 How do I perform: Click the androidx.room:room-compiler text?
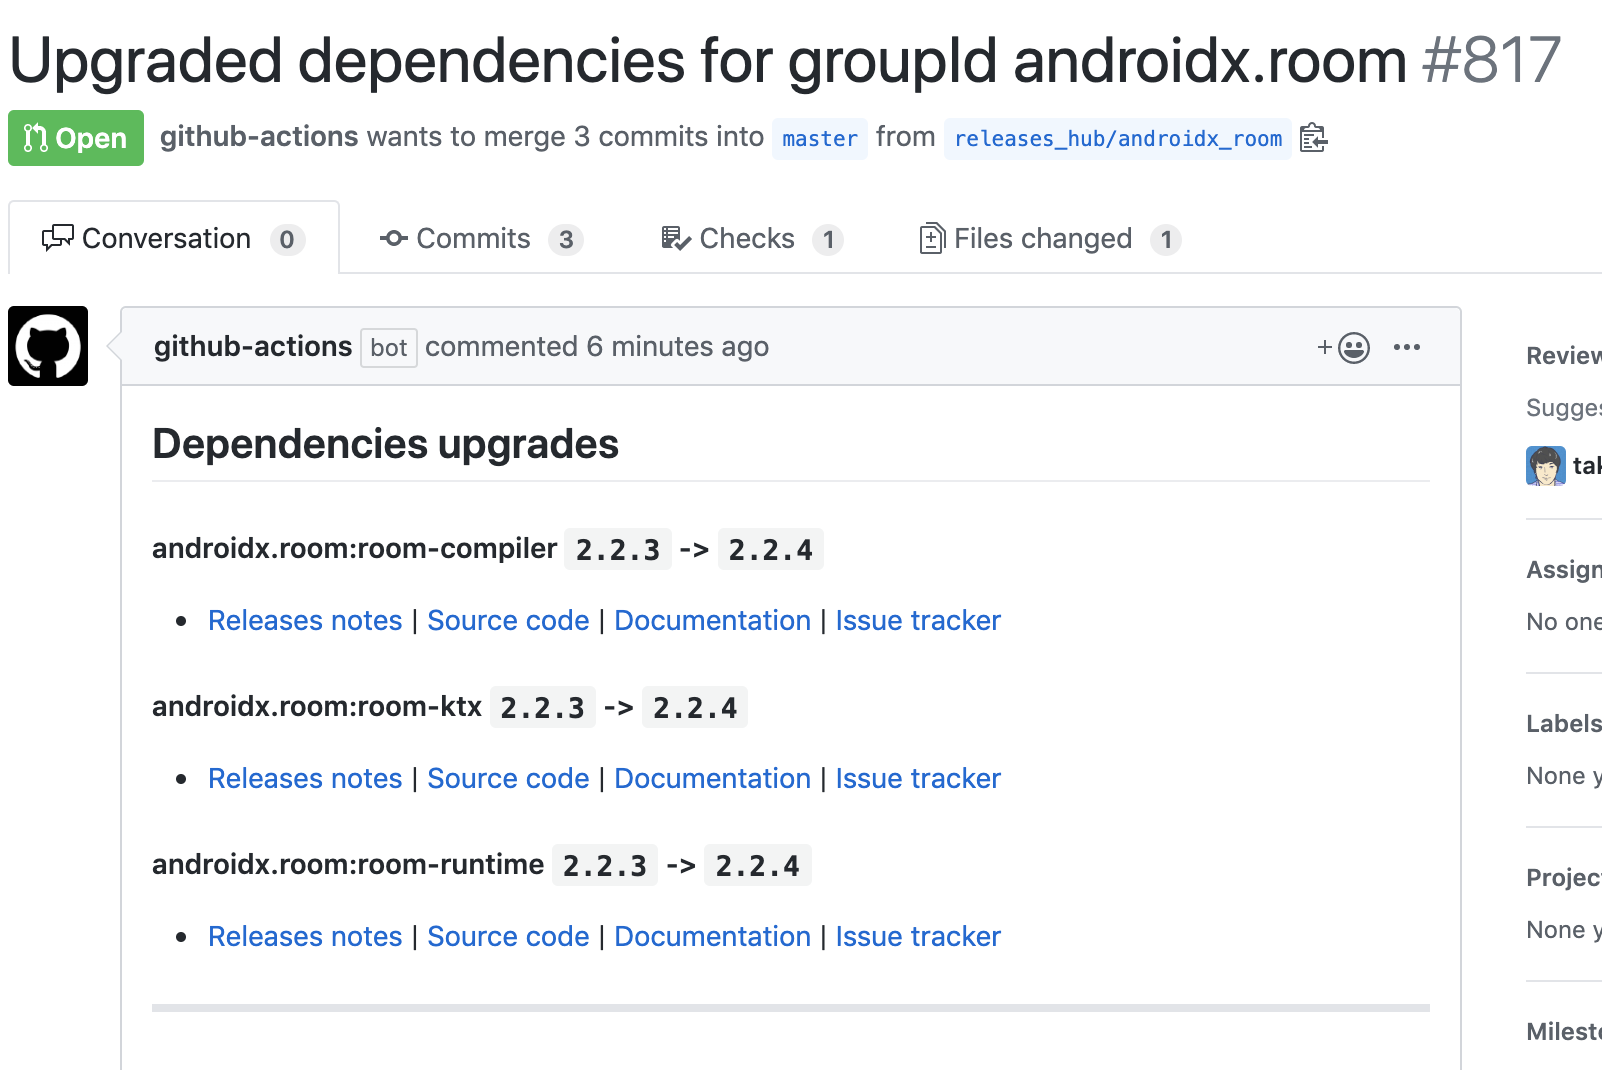pos(354,548)
